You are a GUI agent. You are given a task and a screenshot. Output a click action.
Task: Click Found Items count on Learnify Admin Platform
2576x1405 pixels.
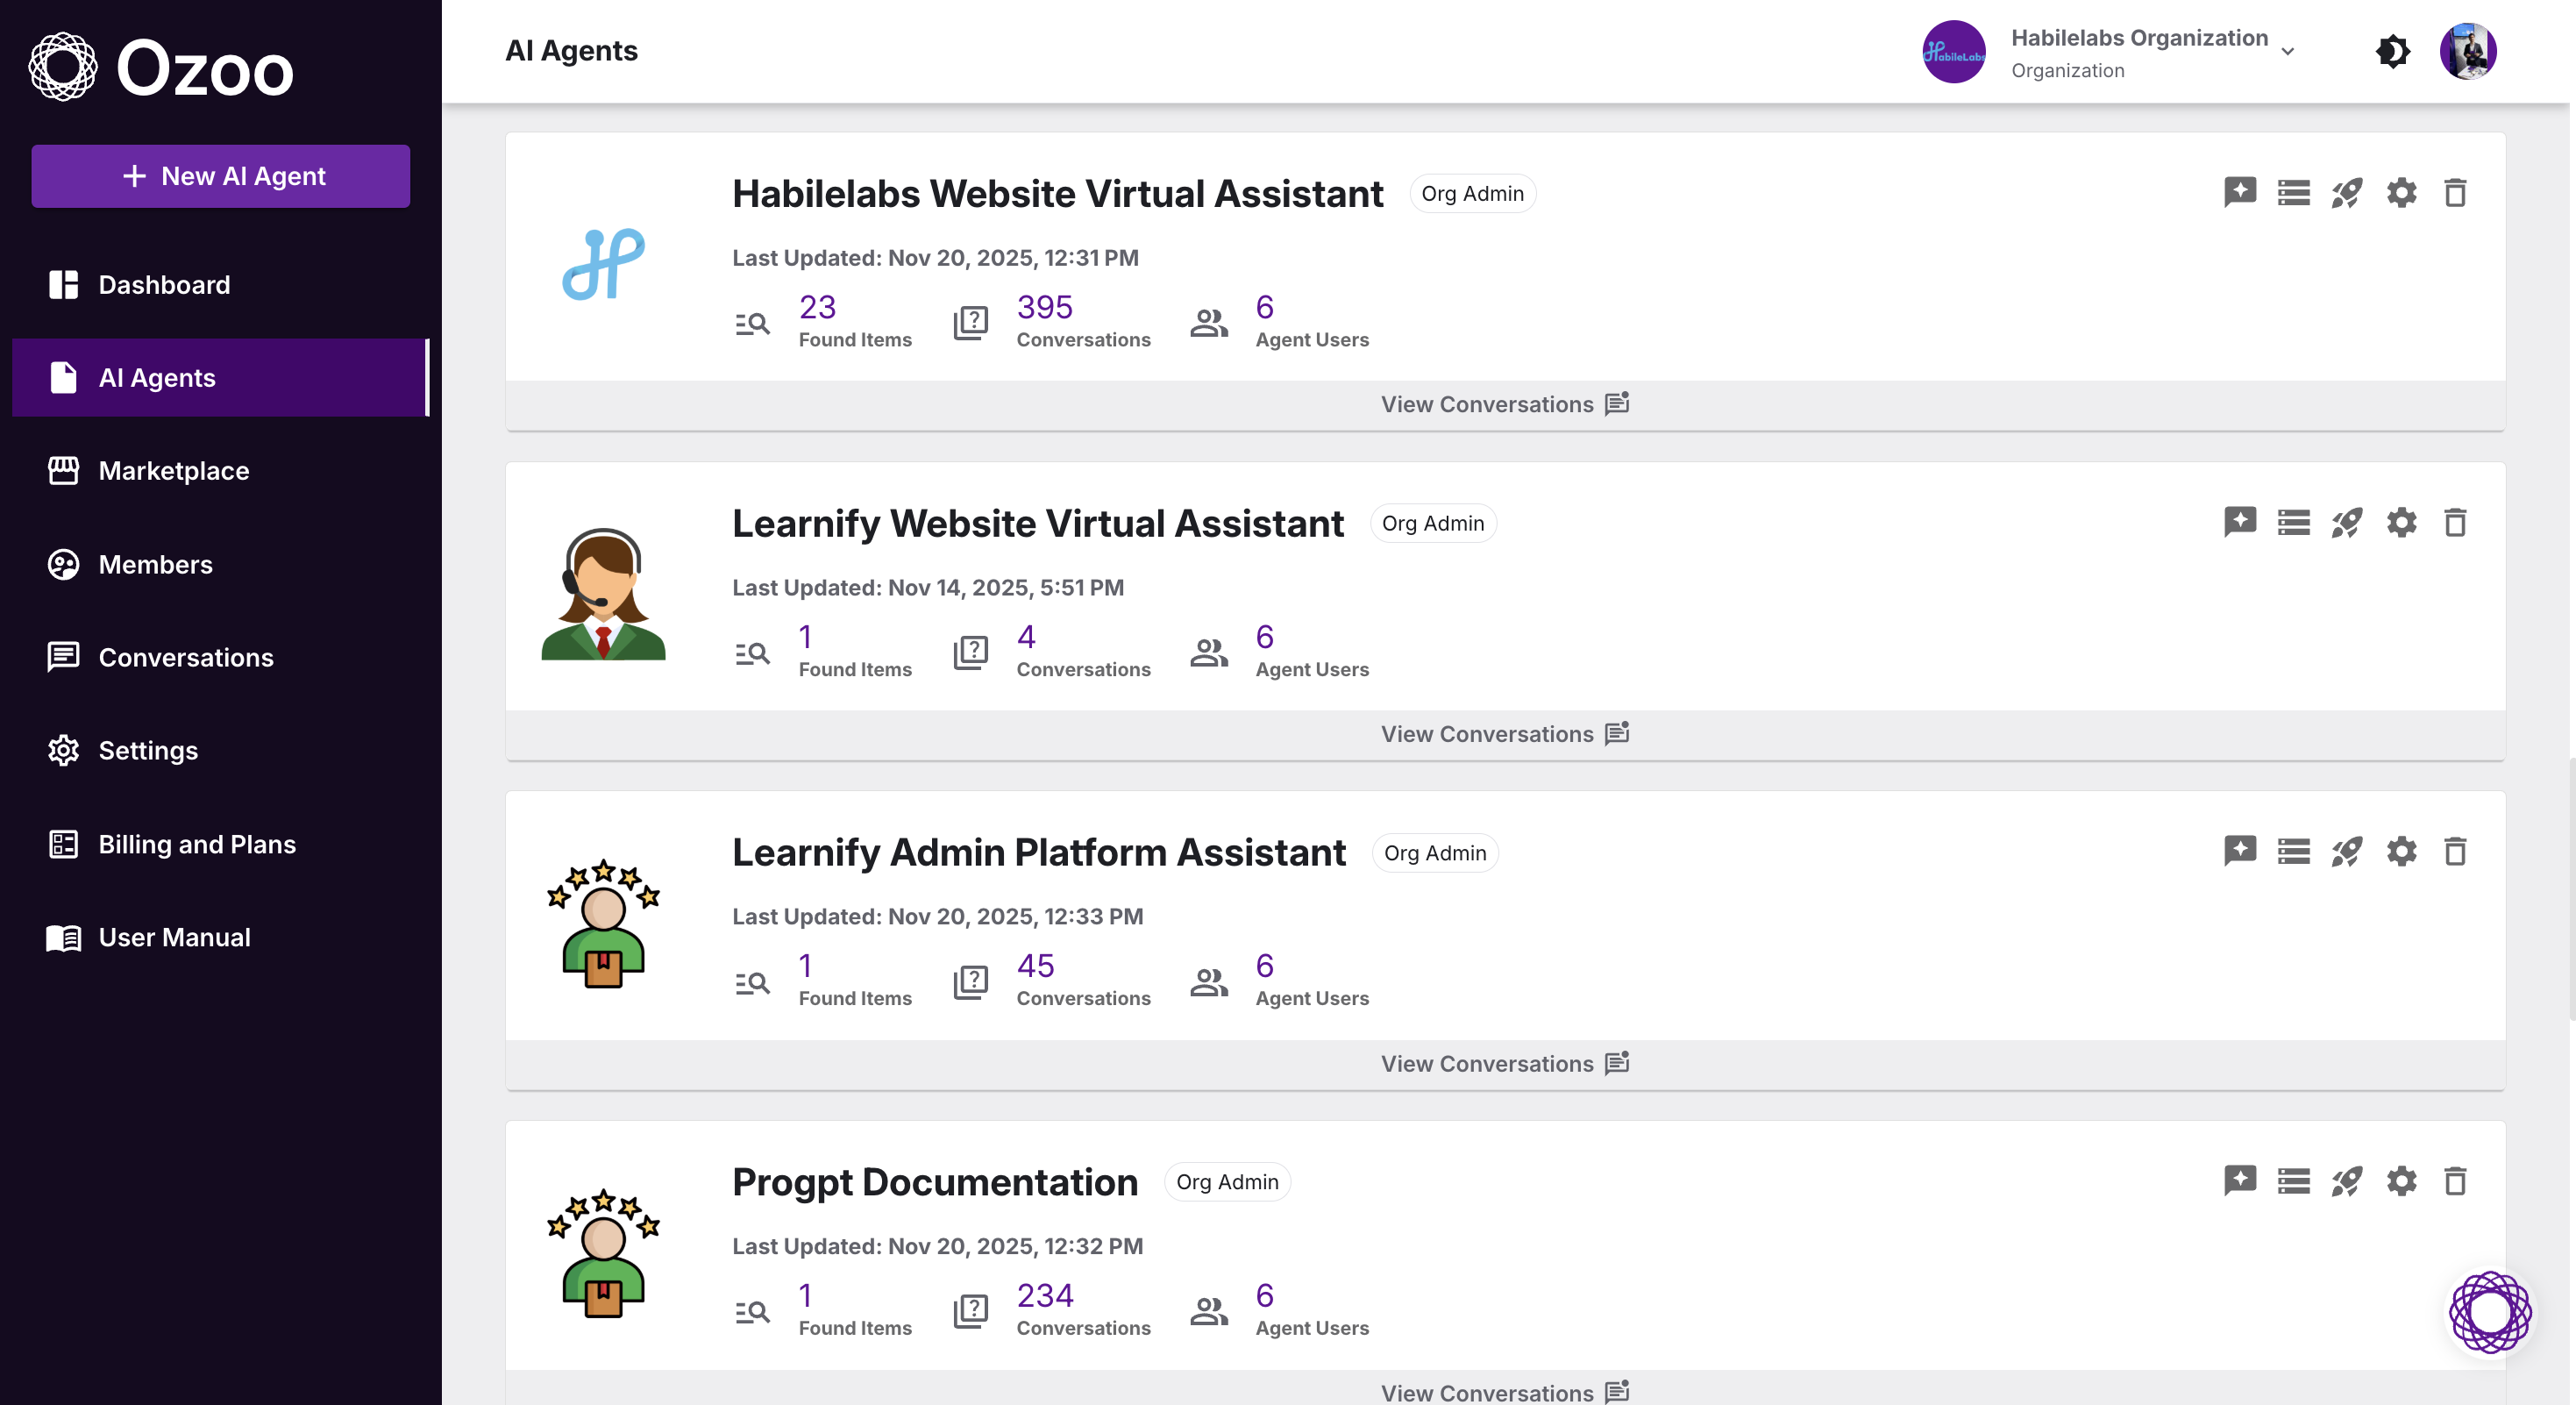[855, 979]
